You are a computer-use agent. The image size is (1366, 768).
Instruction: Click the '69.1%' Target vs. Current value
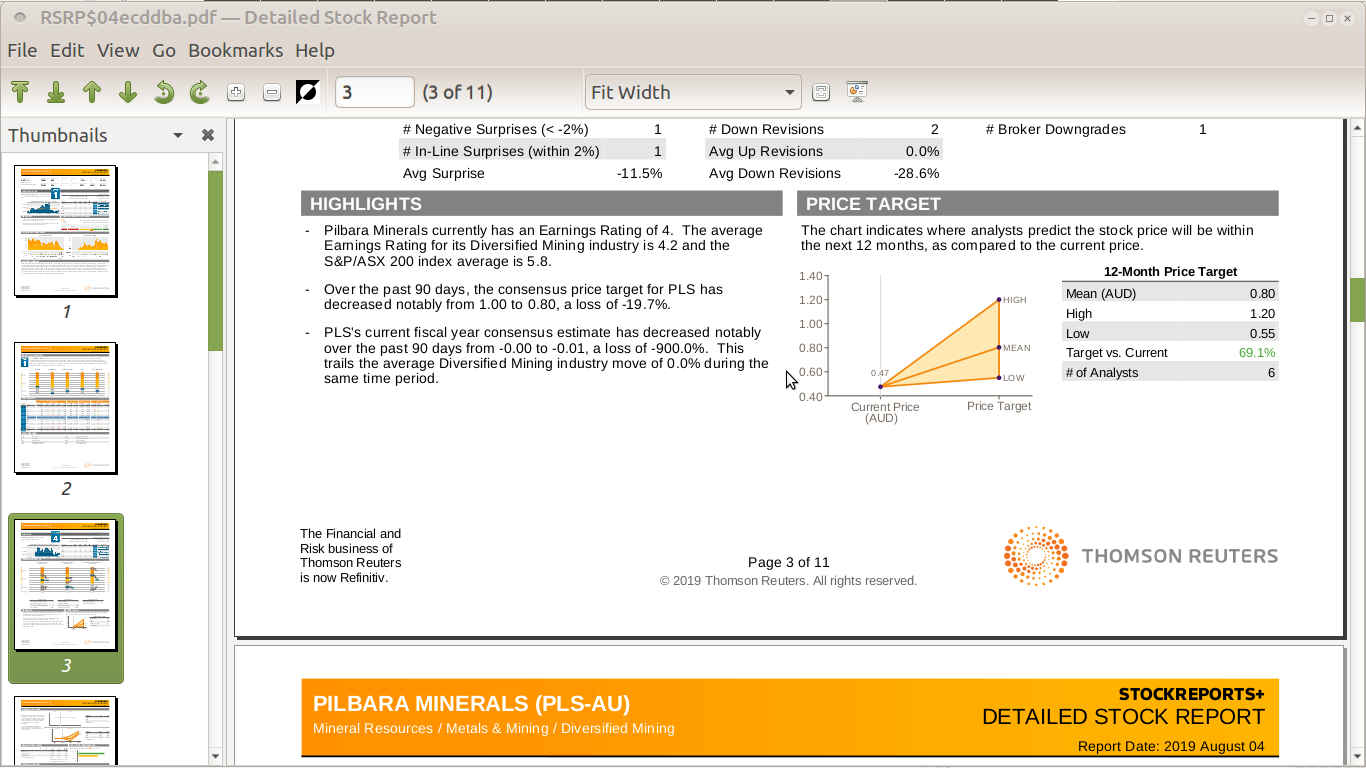coord(1257,353)
